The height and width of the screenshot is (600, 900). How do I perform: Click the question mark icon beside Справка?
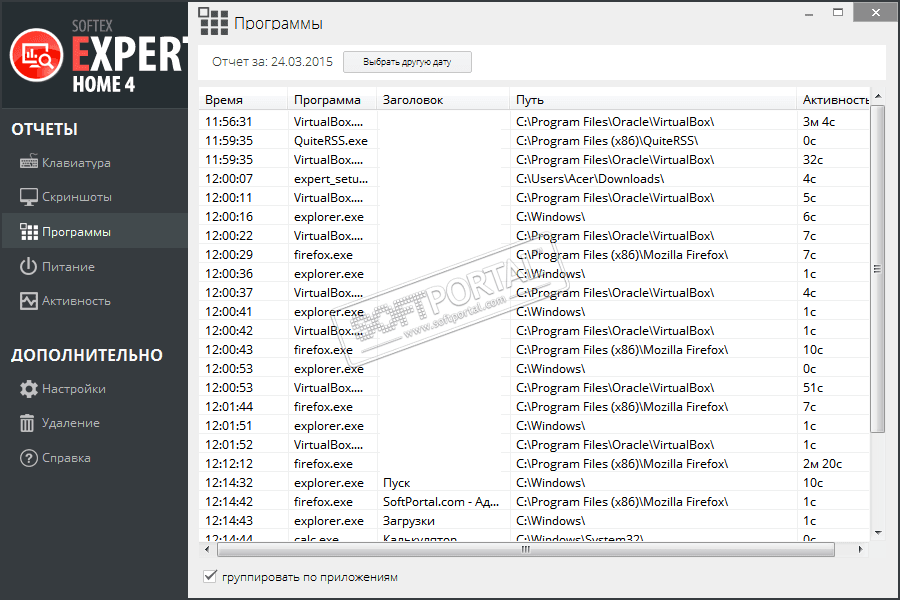pyautogui.click(x=29, y=458)
